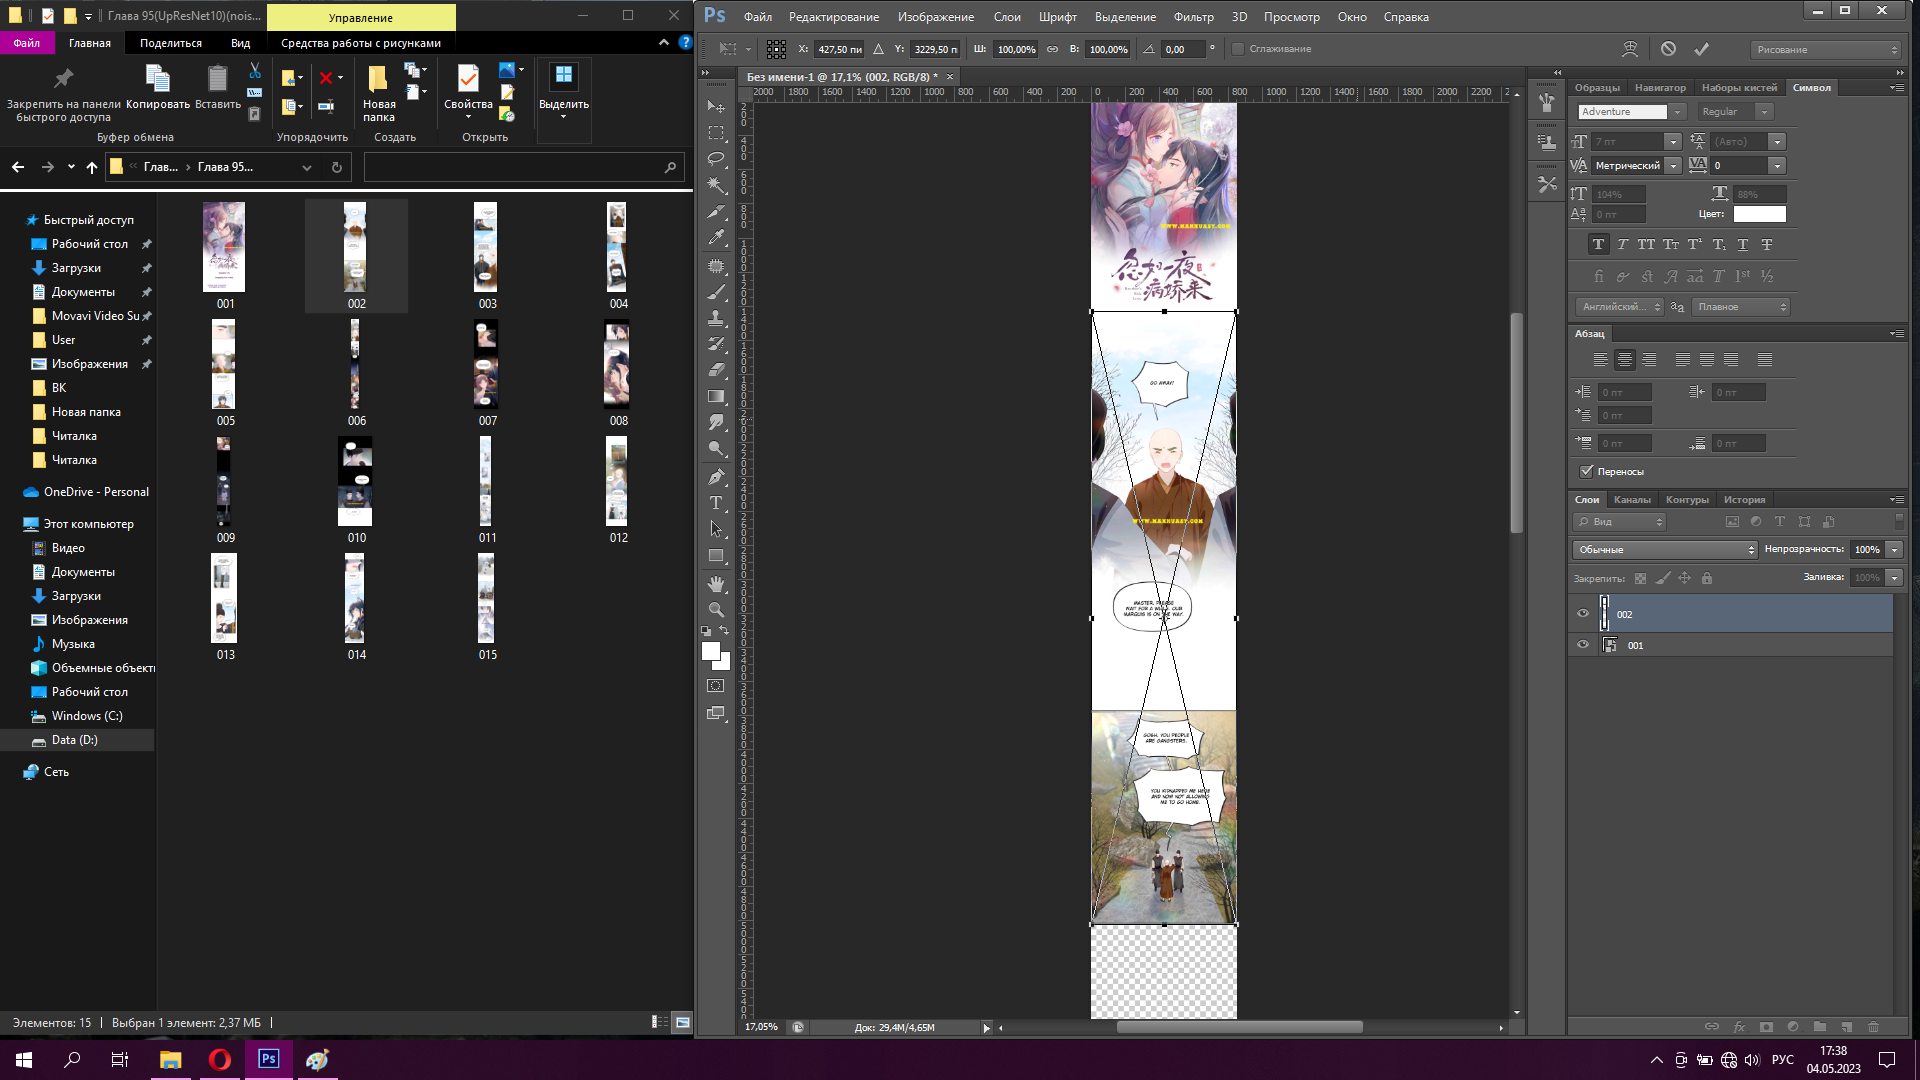Open the Непрозрачность opacity dropdown arrow
The image size is (1920, 1080).
click(1894, 549)
